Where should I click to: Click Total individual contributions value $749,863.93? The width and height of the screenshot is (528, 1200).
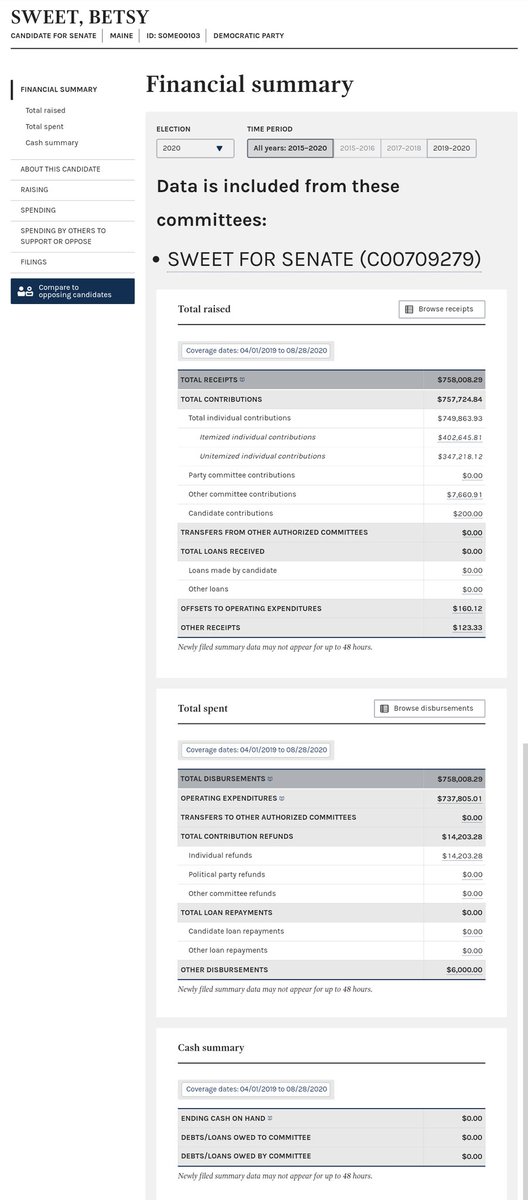[460, 418]
